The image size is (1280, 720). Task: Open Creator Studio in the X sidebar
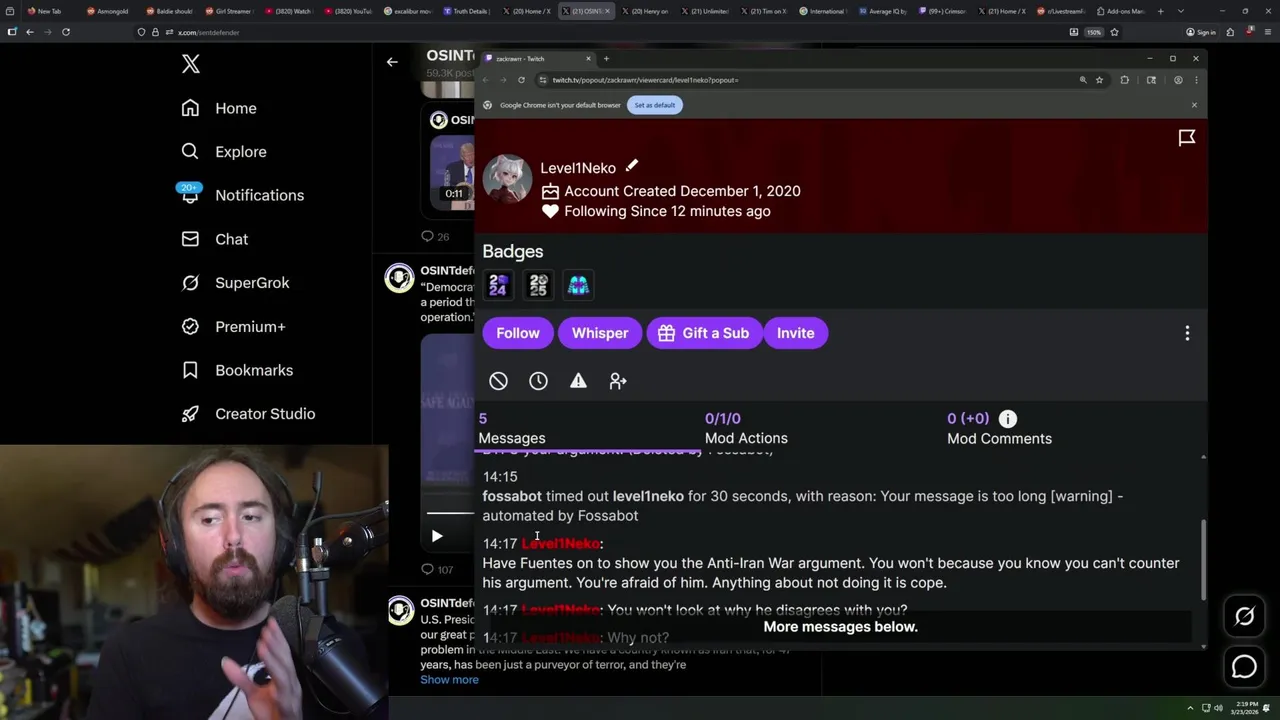[x=249, y=414]
